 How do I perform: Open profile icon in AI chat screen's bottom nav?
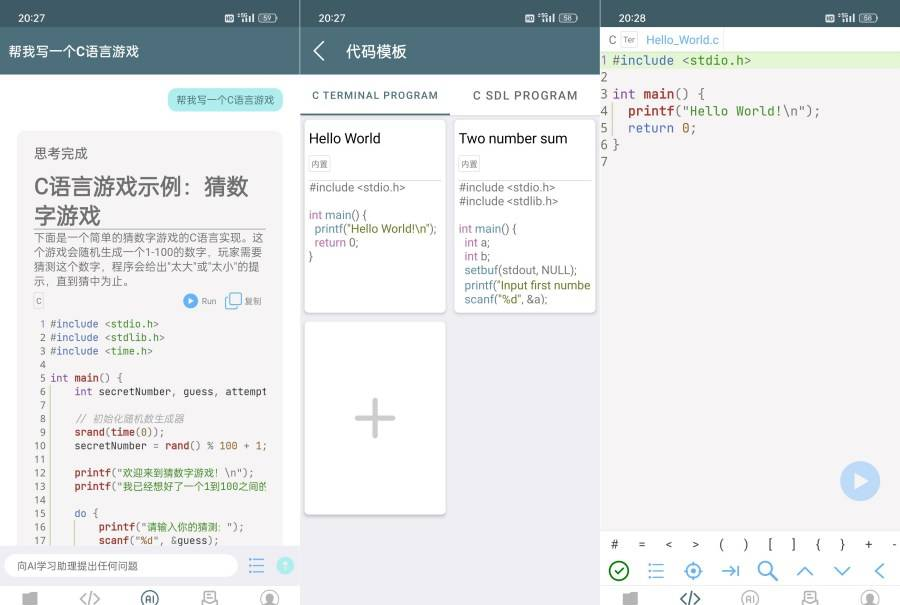pyautogui.click(x=270, y=598)
